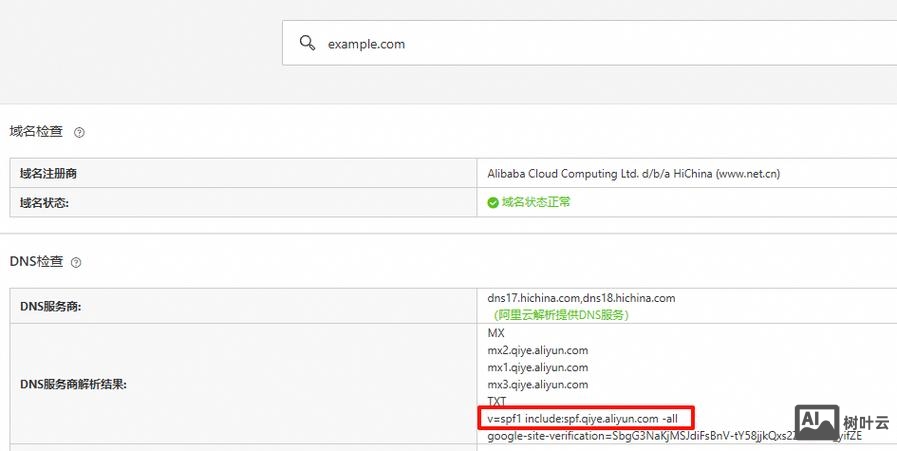This screenshot has height=451, width=897.
Task: Select dns17.hichina.com,dns18.hichina.com value
Action: [581, 298]
